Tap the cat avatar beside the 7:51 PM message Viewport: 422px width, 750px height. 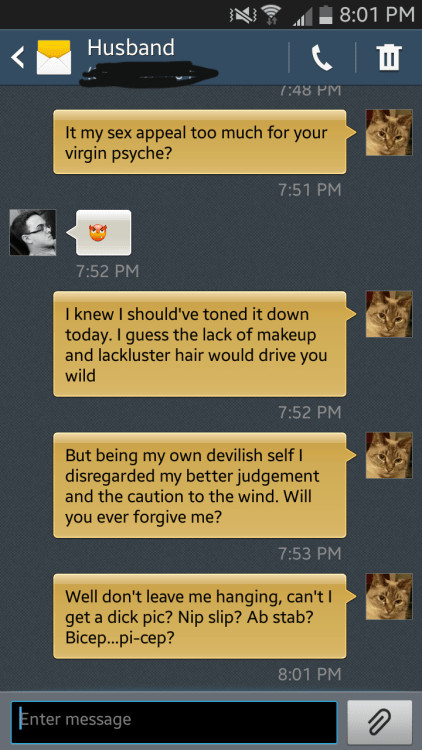pyautogui.click(x=389, y=132)
